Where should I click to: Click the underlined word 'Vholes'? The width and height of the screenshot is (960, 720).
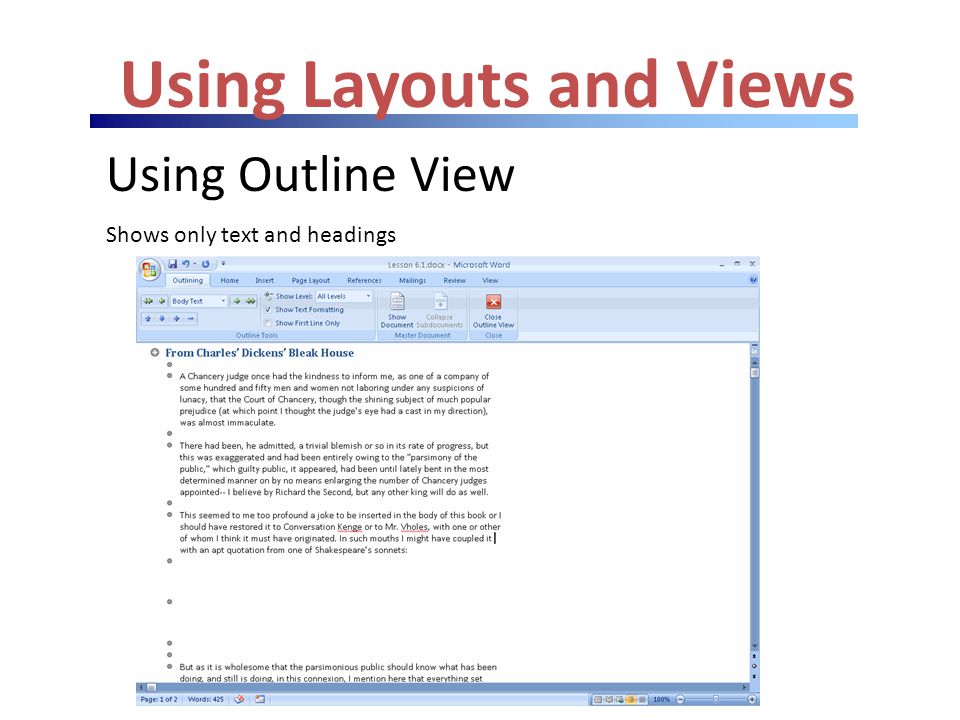pyautogui.click(x=414, y=527)
